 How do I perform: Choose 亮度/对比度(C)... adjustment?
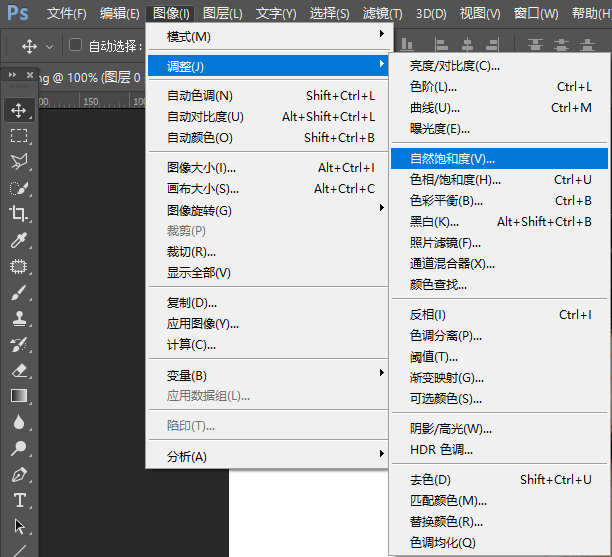(499, 66)
